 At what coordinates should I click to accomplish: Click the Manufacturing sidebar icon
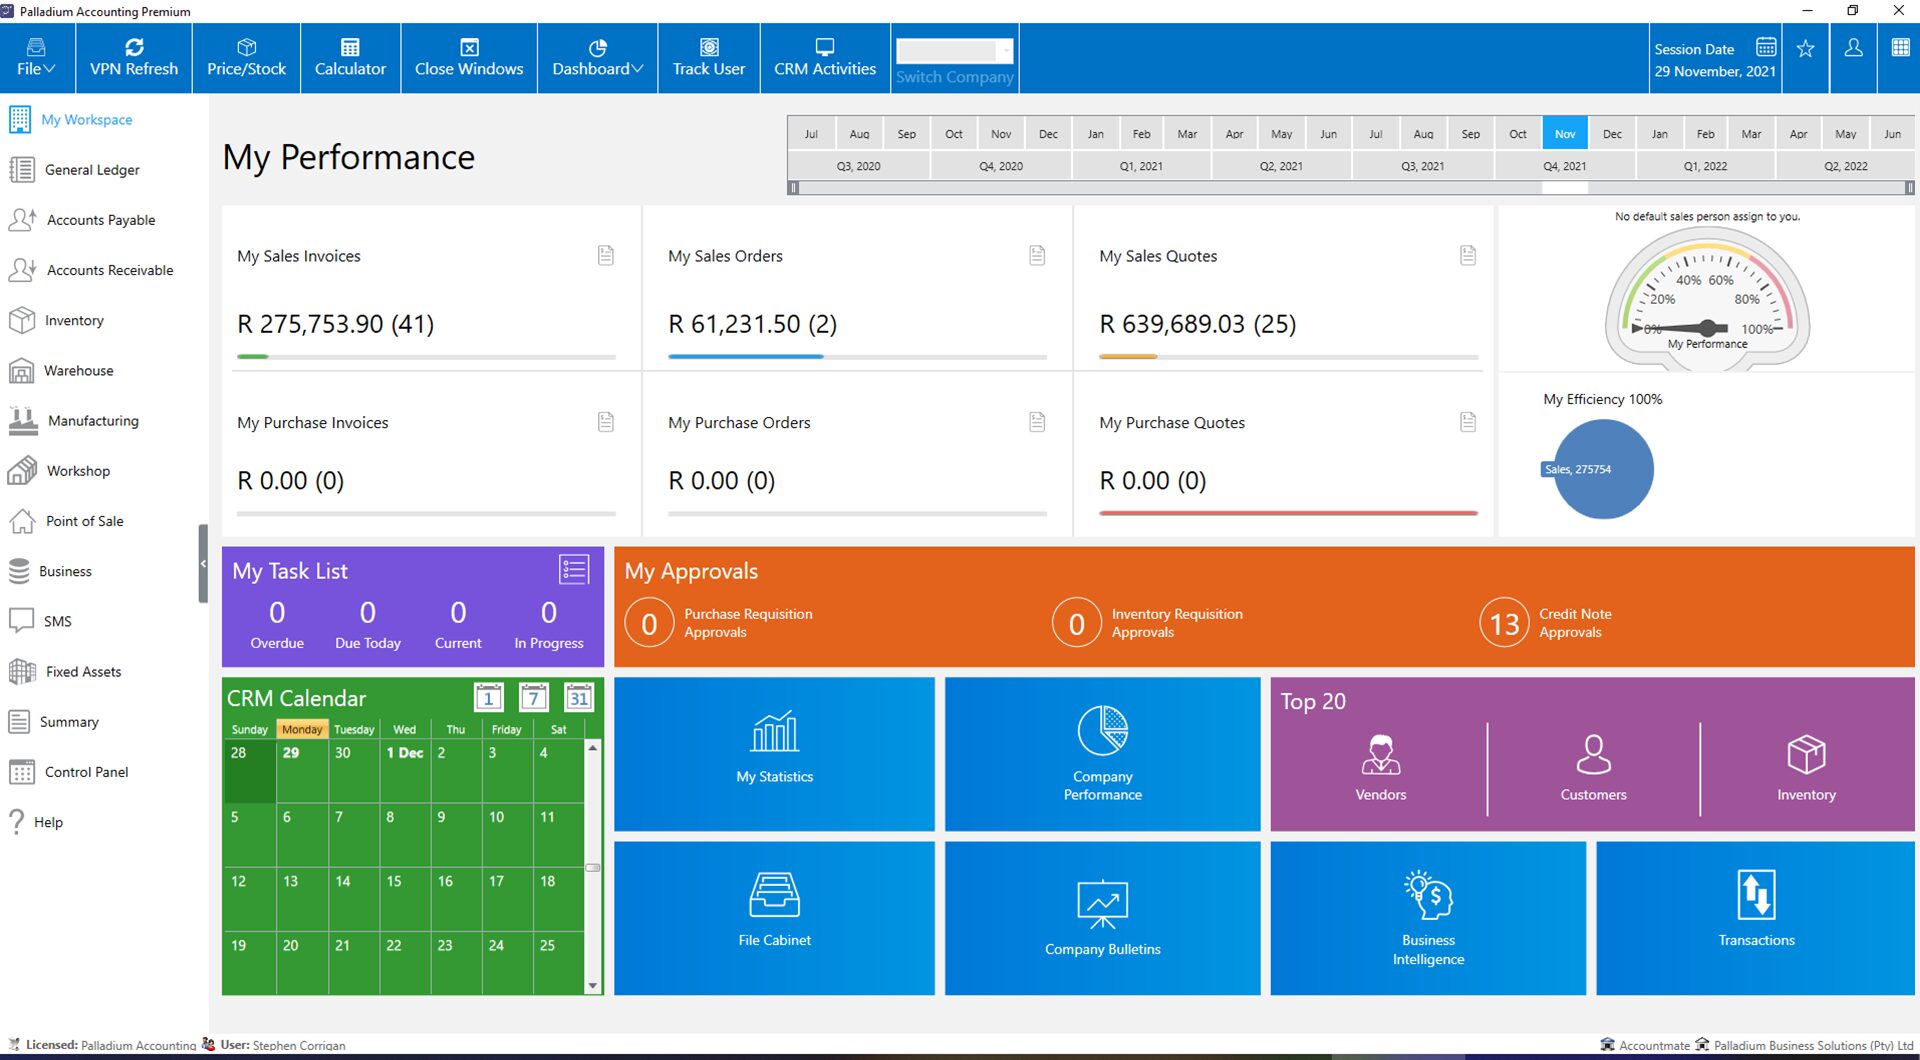[22, 421]
